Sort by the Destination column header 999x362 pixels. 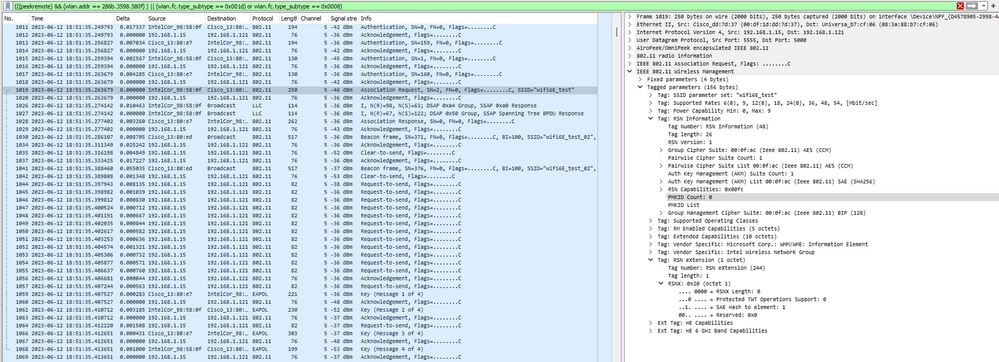[227, 19]
